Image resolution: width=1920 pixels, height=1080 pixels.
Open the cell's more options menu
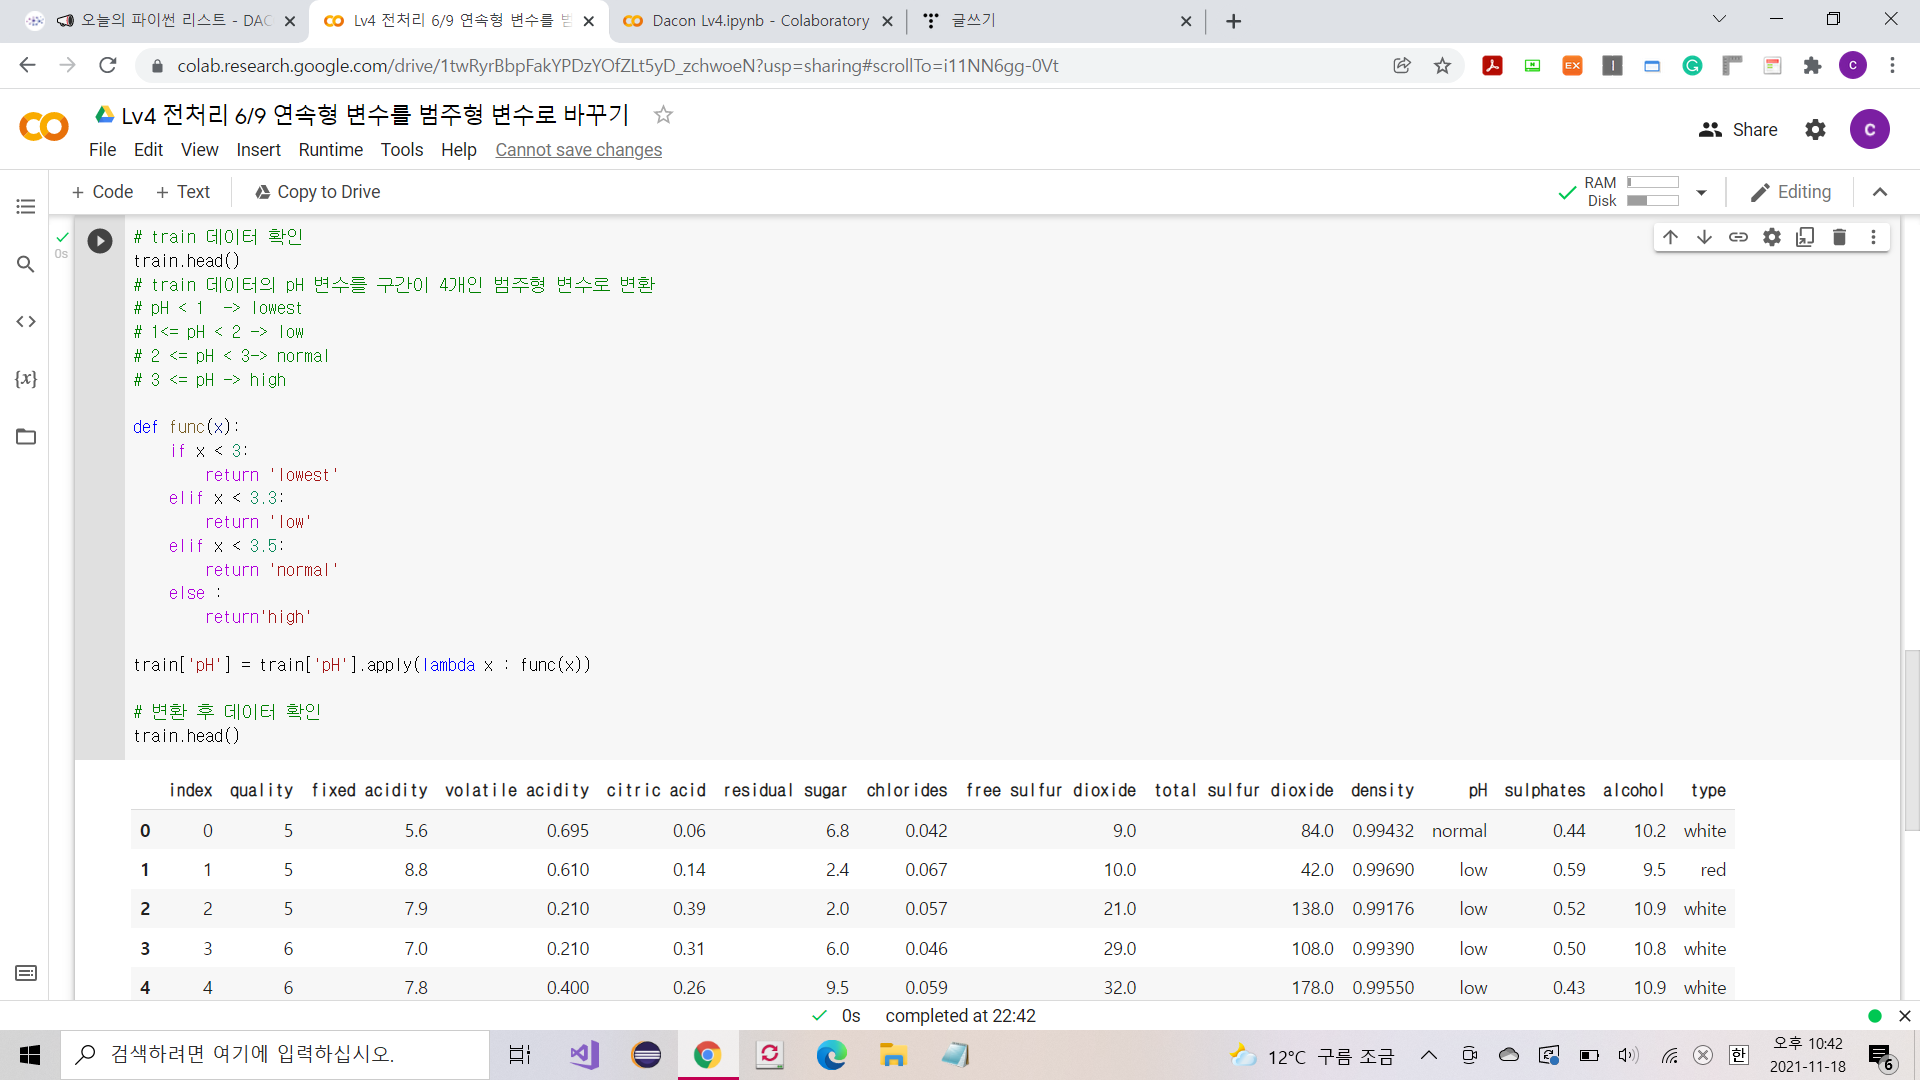(x=1873, y=237)
